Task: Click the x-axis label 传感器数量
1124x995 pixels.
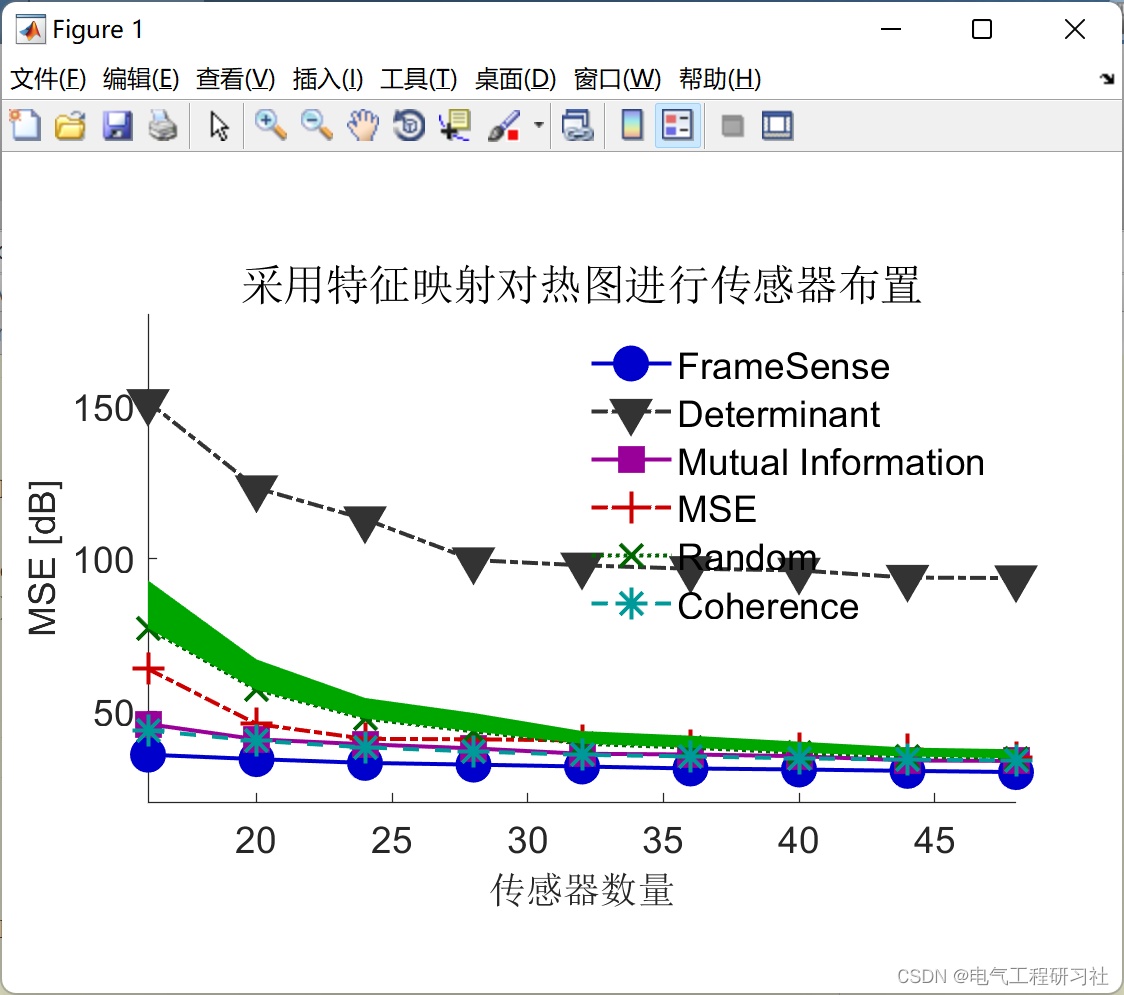Action: pos(581,890)
